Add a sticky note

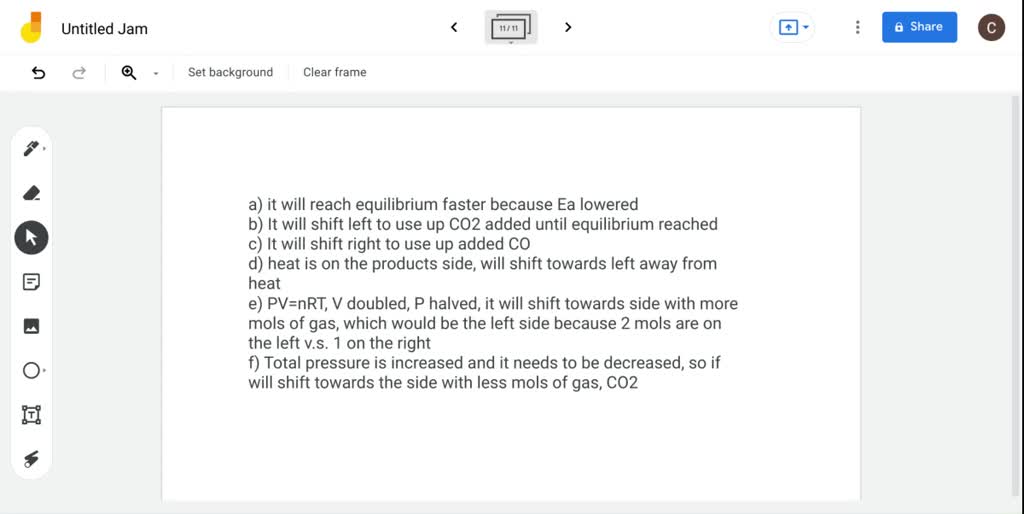pos(31,282)
